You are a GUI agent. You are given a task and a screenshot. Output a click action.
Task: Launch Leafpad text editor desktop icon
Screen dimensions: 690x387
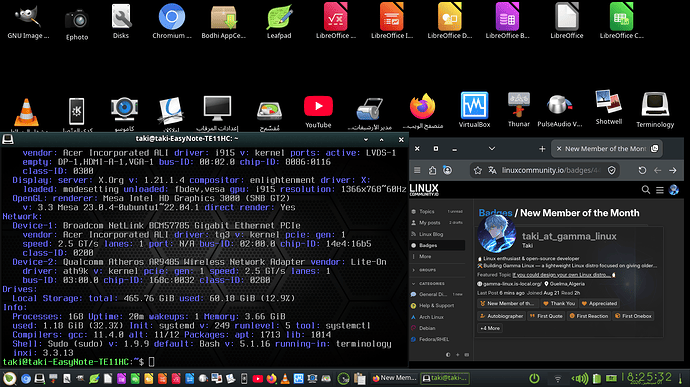click(x=279, y=22)
